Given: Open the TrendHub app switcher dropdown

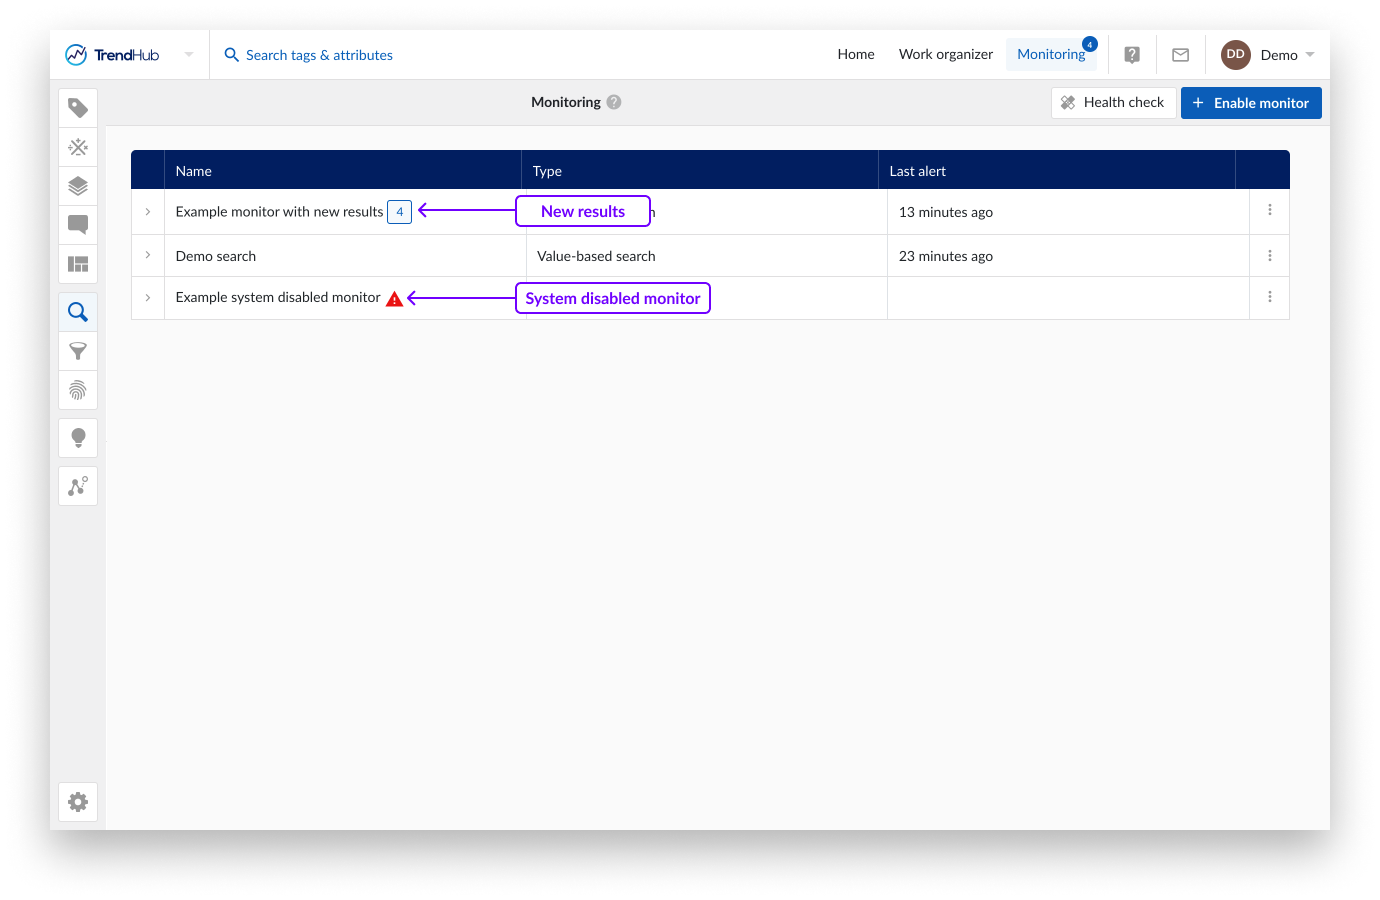Looking at the screenshot, I should click(189, 55).
